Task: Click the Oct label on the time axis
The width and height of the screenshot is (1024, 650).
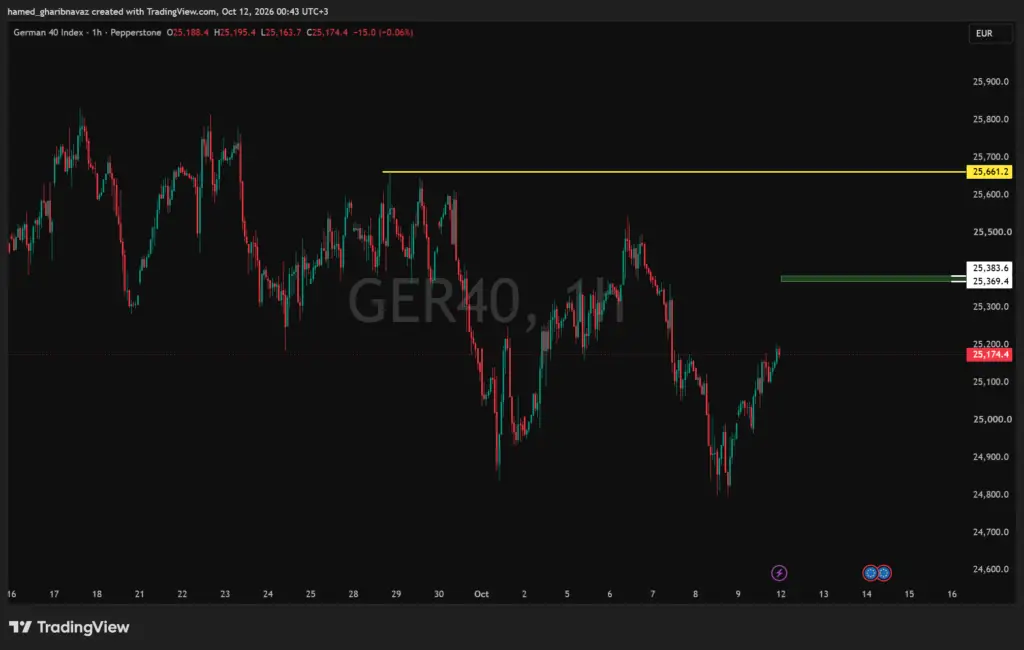Action: tap(481, 594)
